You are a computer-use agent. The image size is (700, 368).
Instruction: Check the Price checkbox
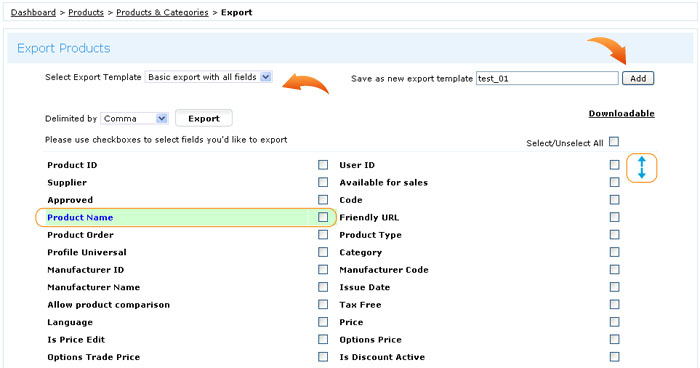[x=615, y=322]
